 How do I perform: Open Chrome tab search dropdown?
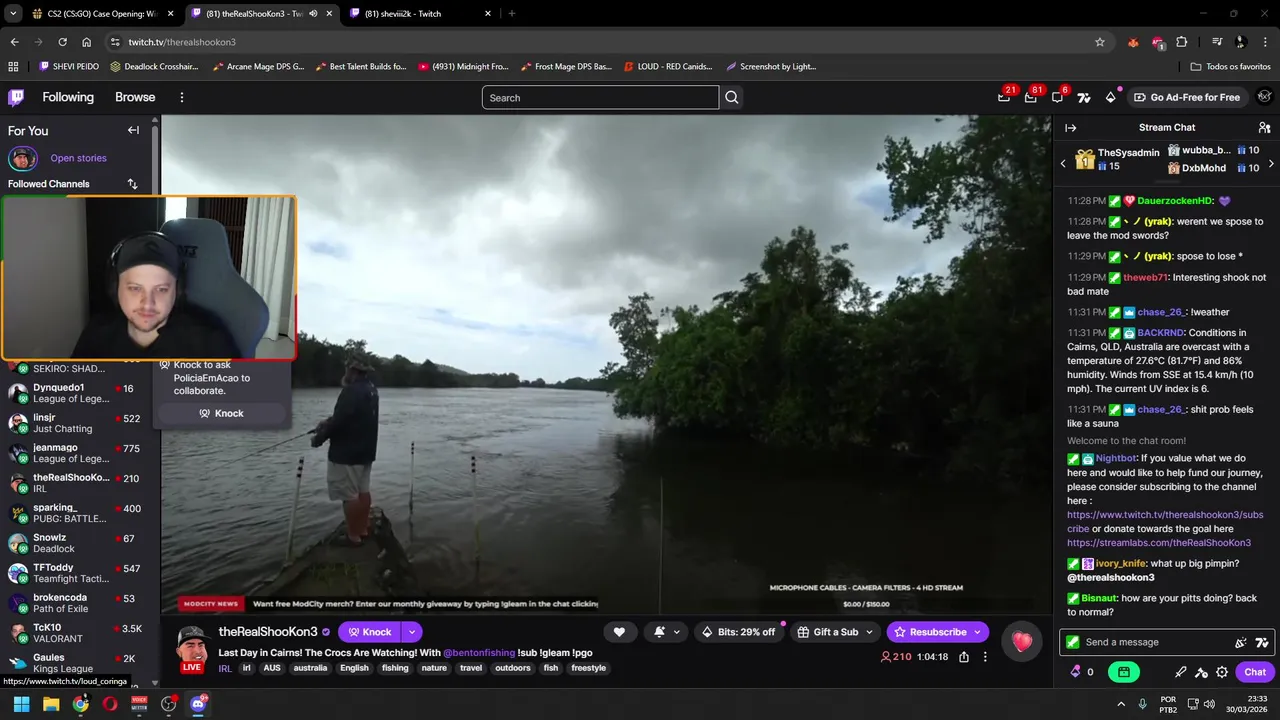click(13, 13)
